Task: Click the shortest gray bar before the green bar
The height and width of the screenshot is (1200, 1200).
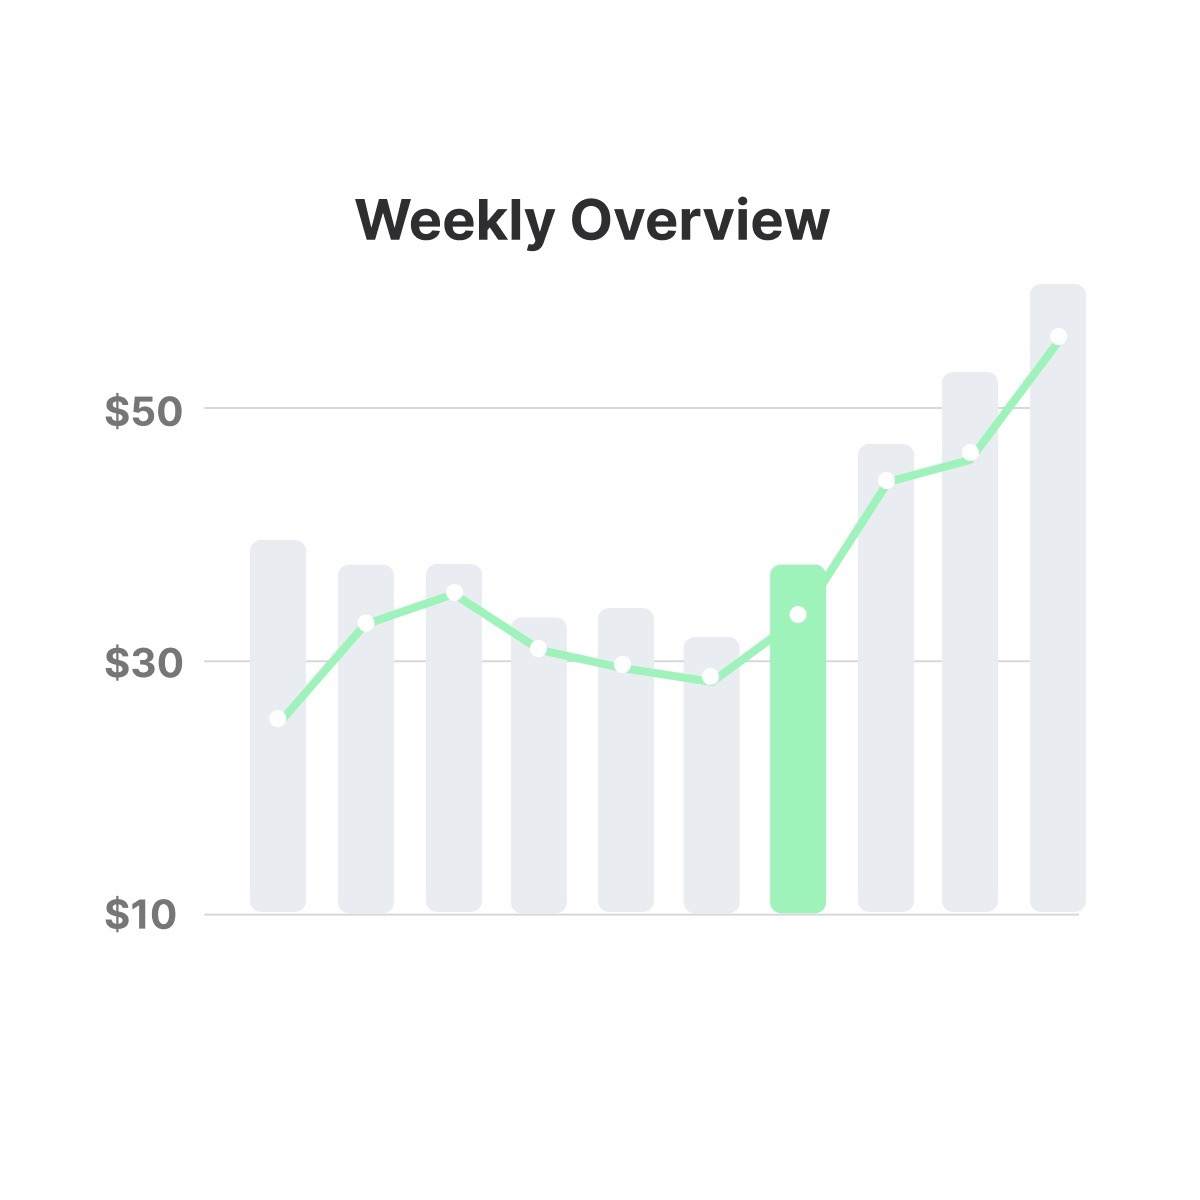Action: [712, 775]
